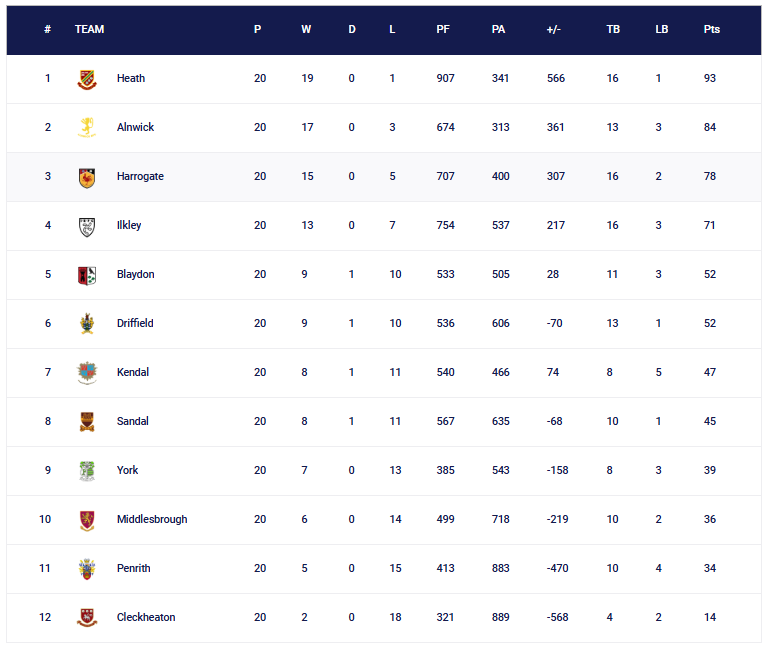Click the TEAM column header
768x647 pixels.
89,30
